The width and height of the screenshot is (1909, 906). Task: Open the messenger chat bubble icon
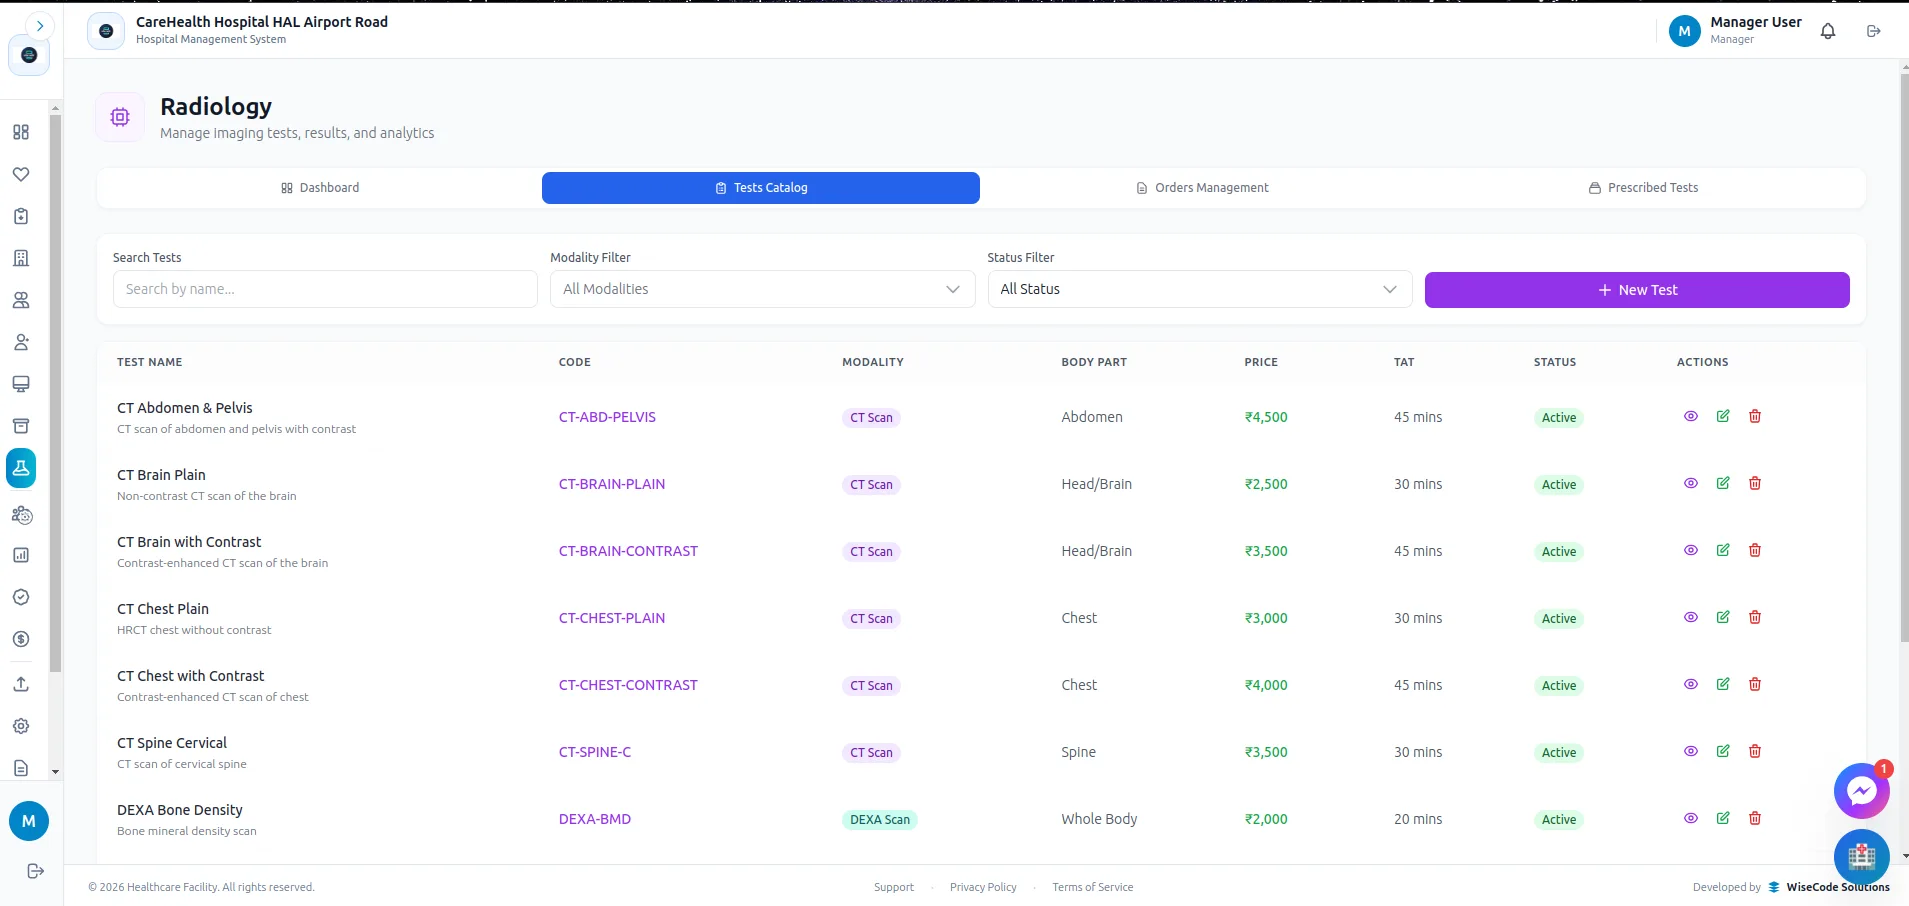pyautogui.click(x=1861, y=791)
